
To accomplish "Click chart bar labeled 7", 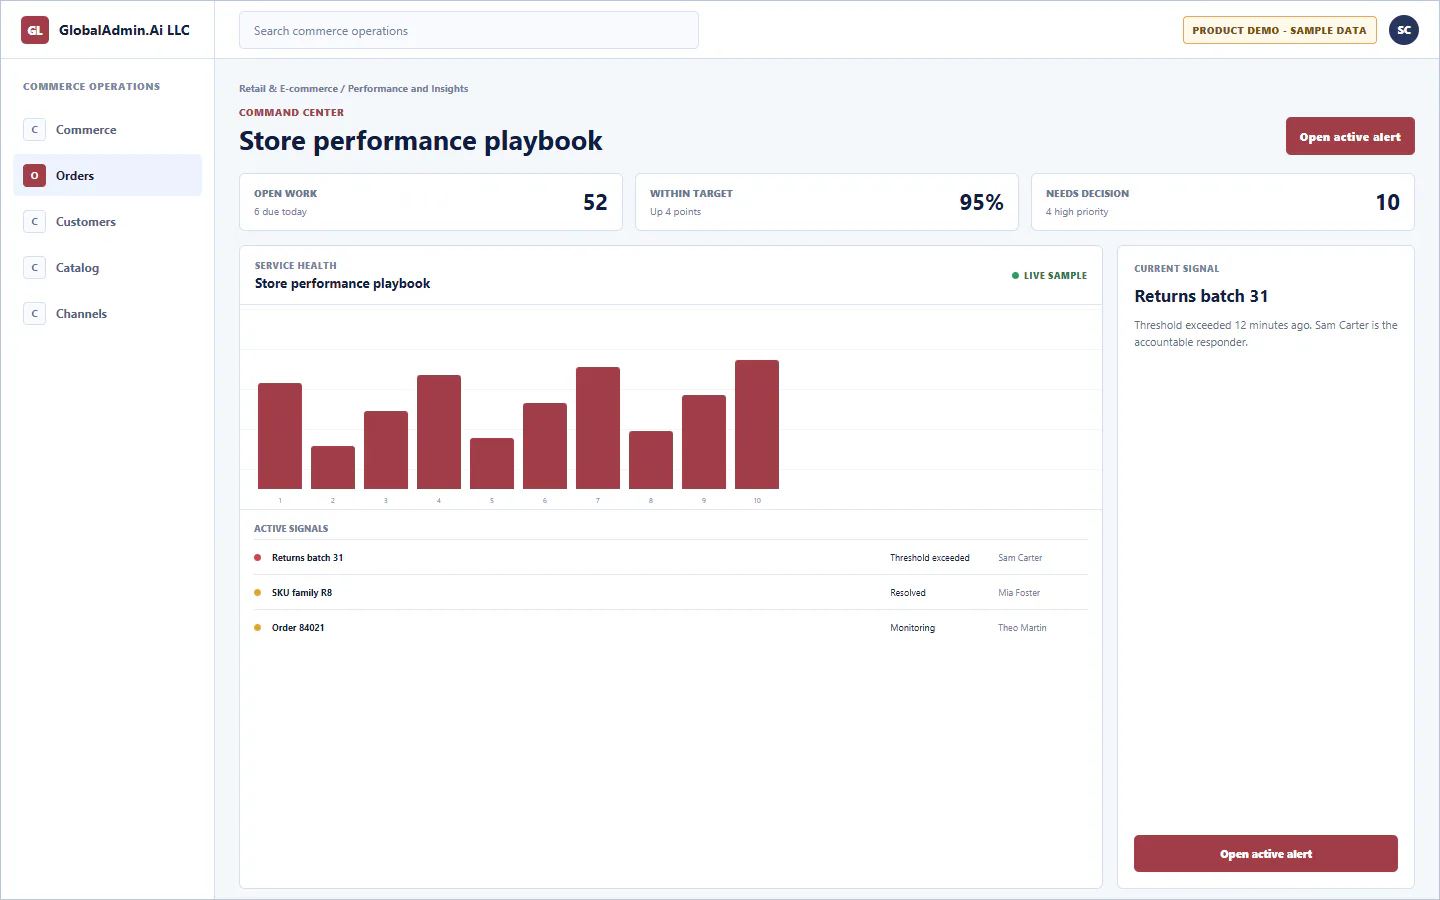I will [x=598, y=428].
